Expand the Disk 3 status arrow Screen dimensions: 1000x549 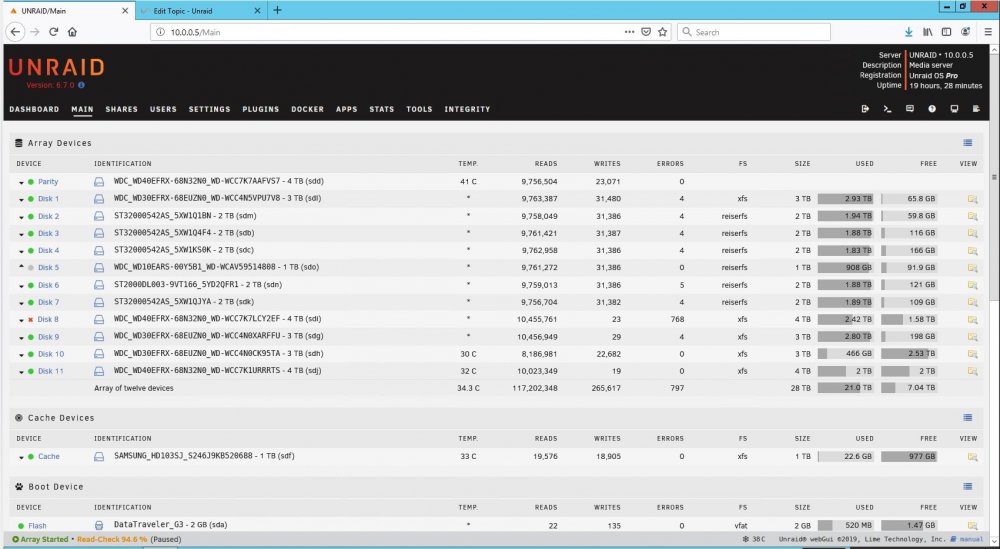[21, 234]
